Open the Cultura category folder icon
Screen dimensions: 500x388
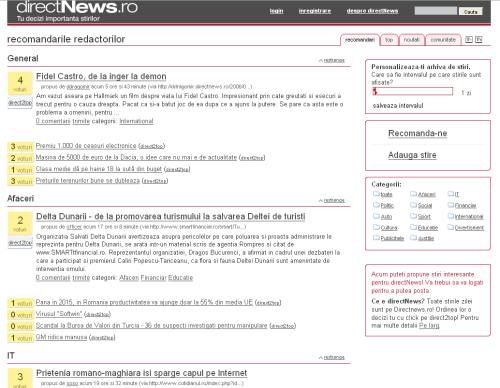point(376,227)
